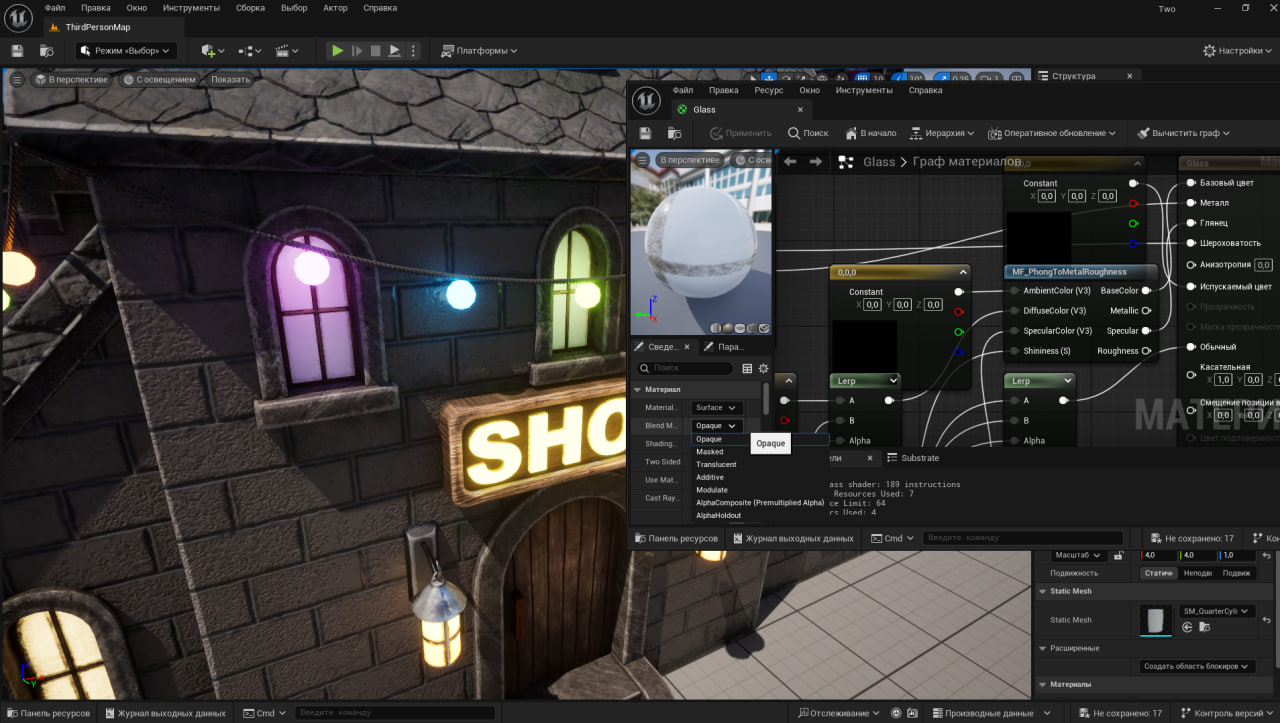Click the scale lock icon next to Масштаб
Screen dimensions: 1280x723
(x=1118, y=555)
